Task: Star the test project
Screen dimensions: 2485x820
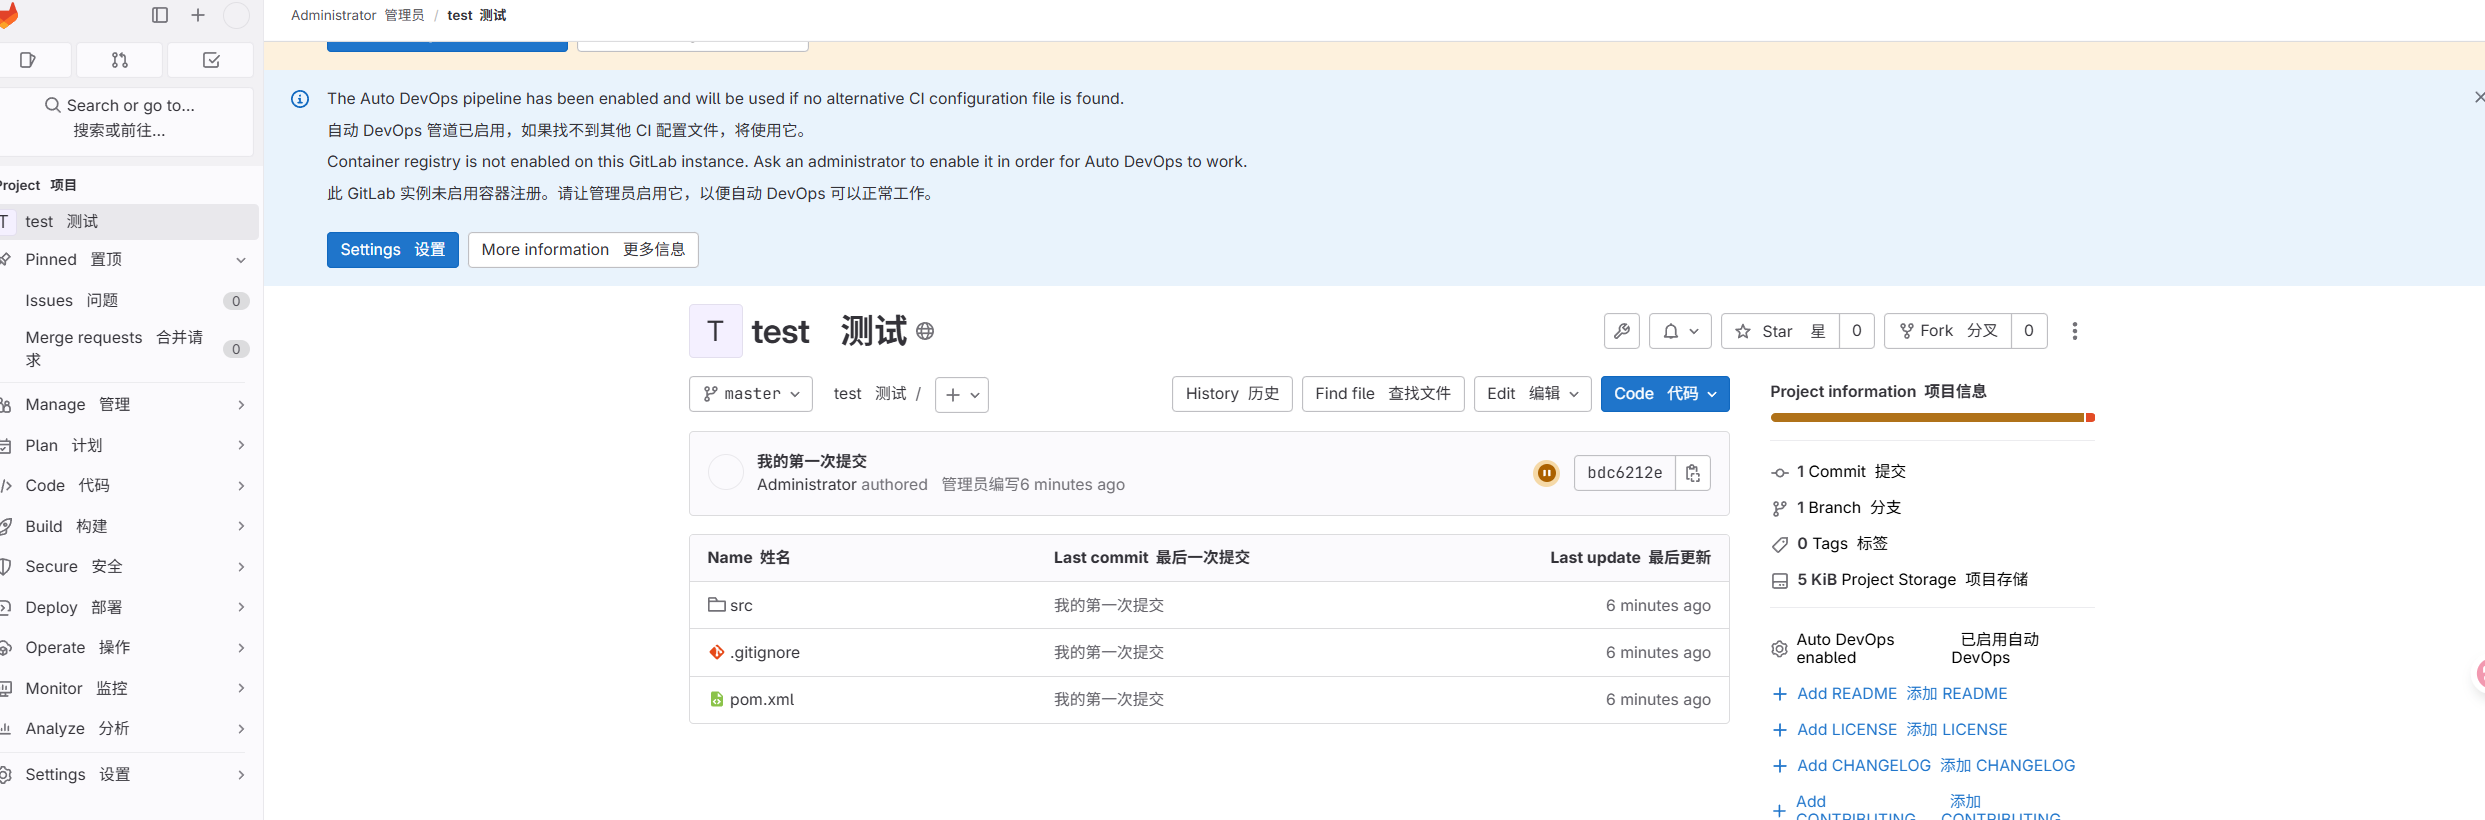Action: pyautogui.click(x=1780, y=331)
